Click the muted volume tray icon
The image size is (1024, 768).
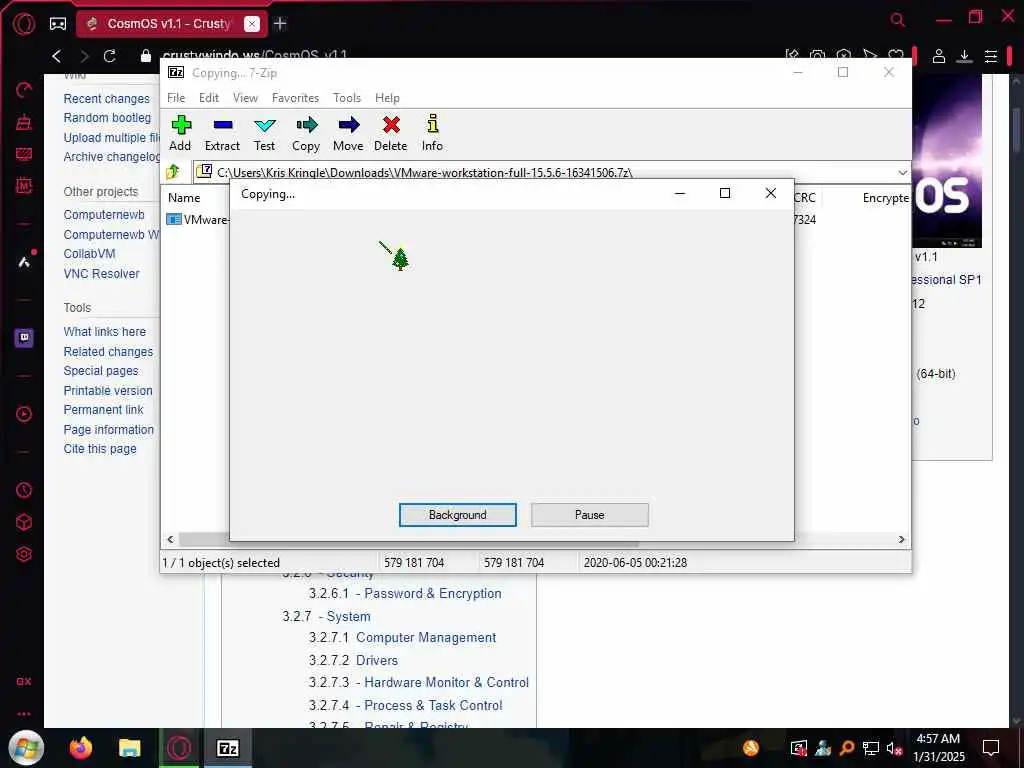coord(894,749)
